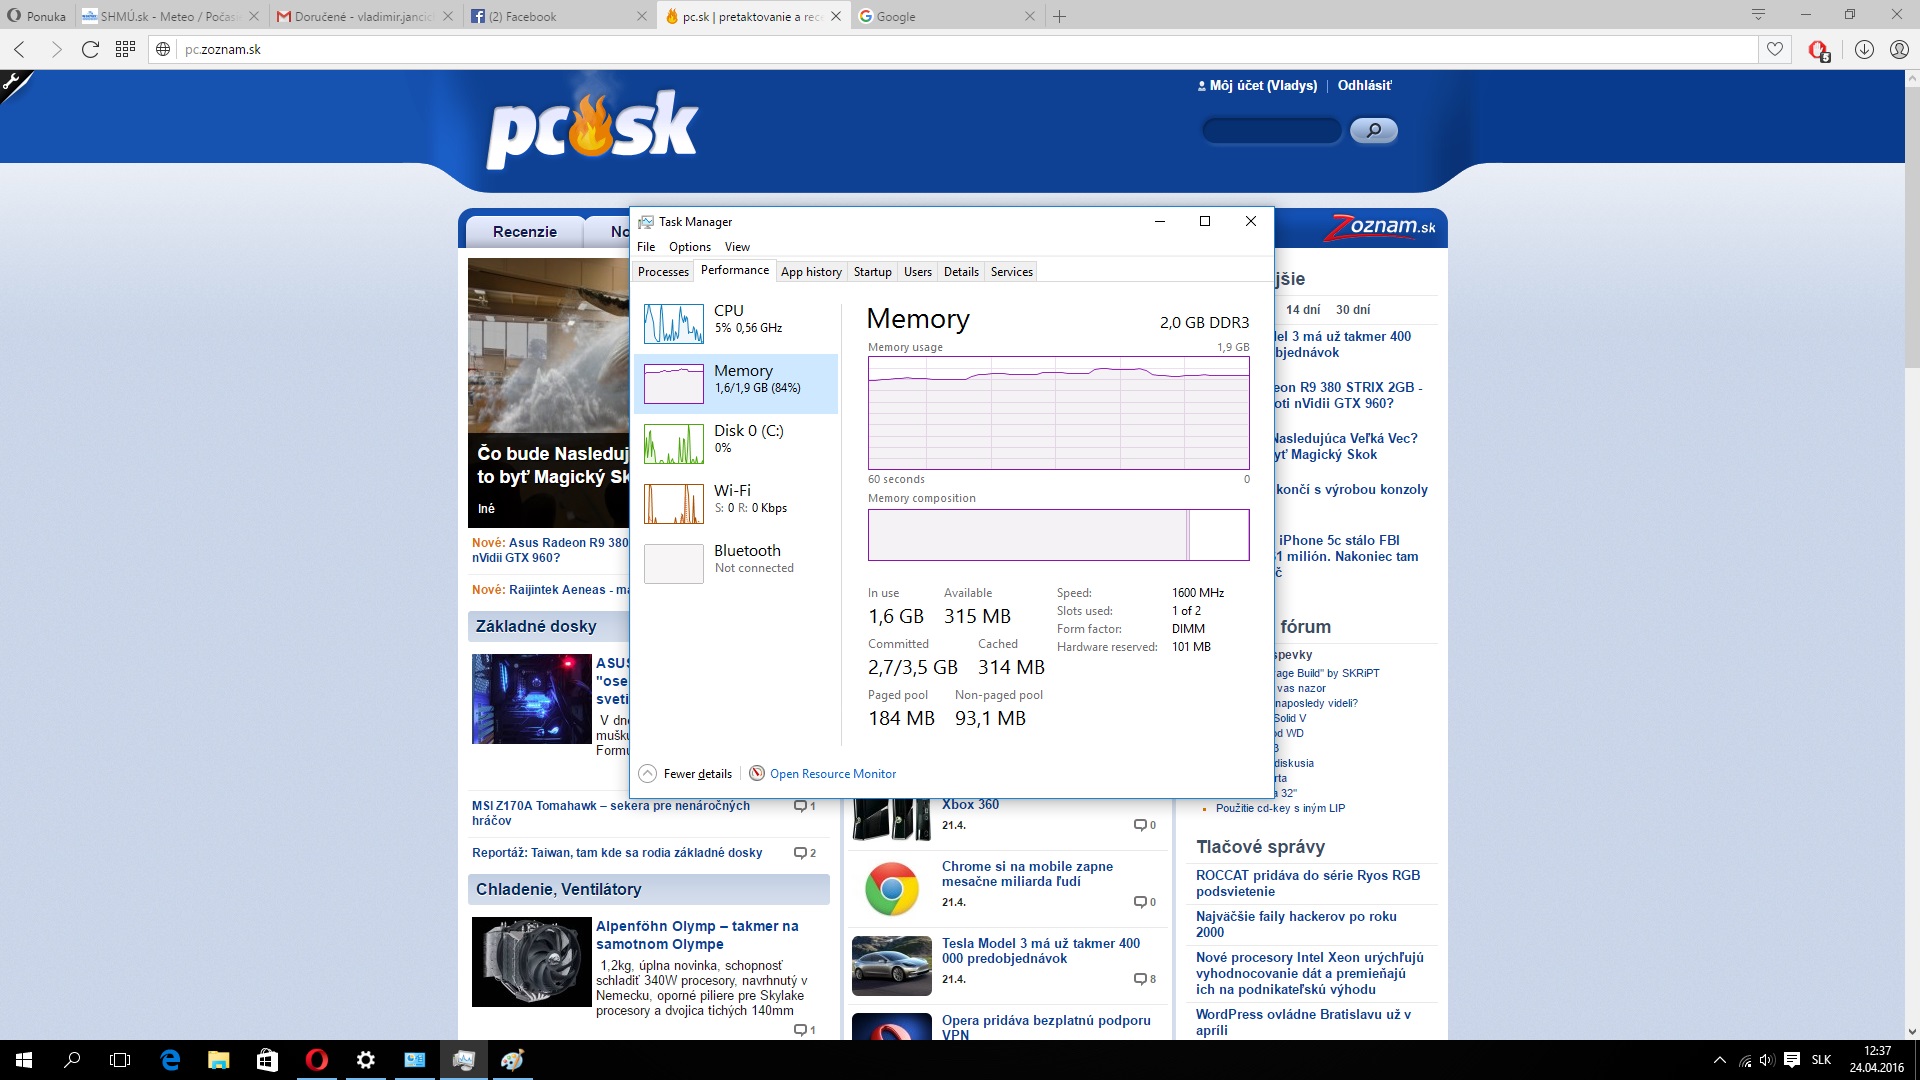The image size is (1920, 1080).
Task: Select the CPU performance graph
Action: (x=673, y=323)
